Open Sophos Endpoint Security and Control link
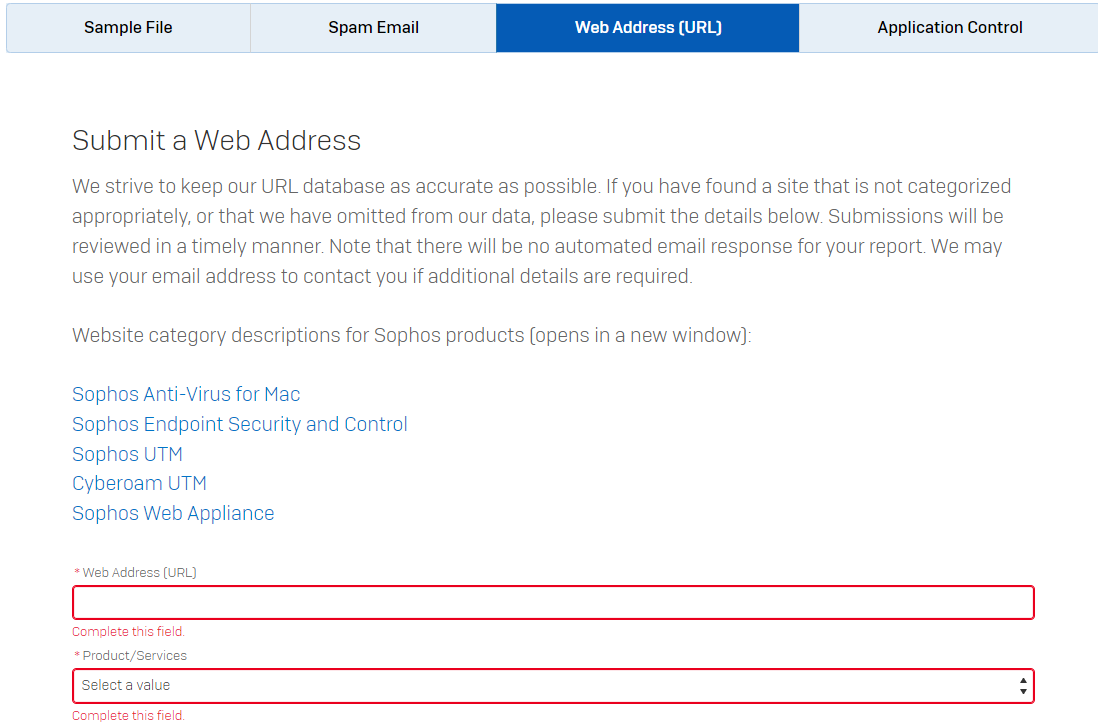The width and height of the screenshot is (1098, 728). coord(239,424)
